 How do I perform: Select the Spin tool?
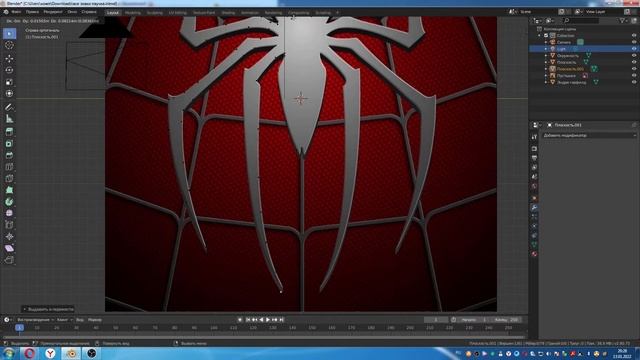pyautogui.click(x=9, y=202)
